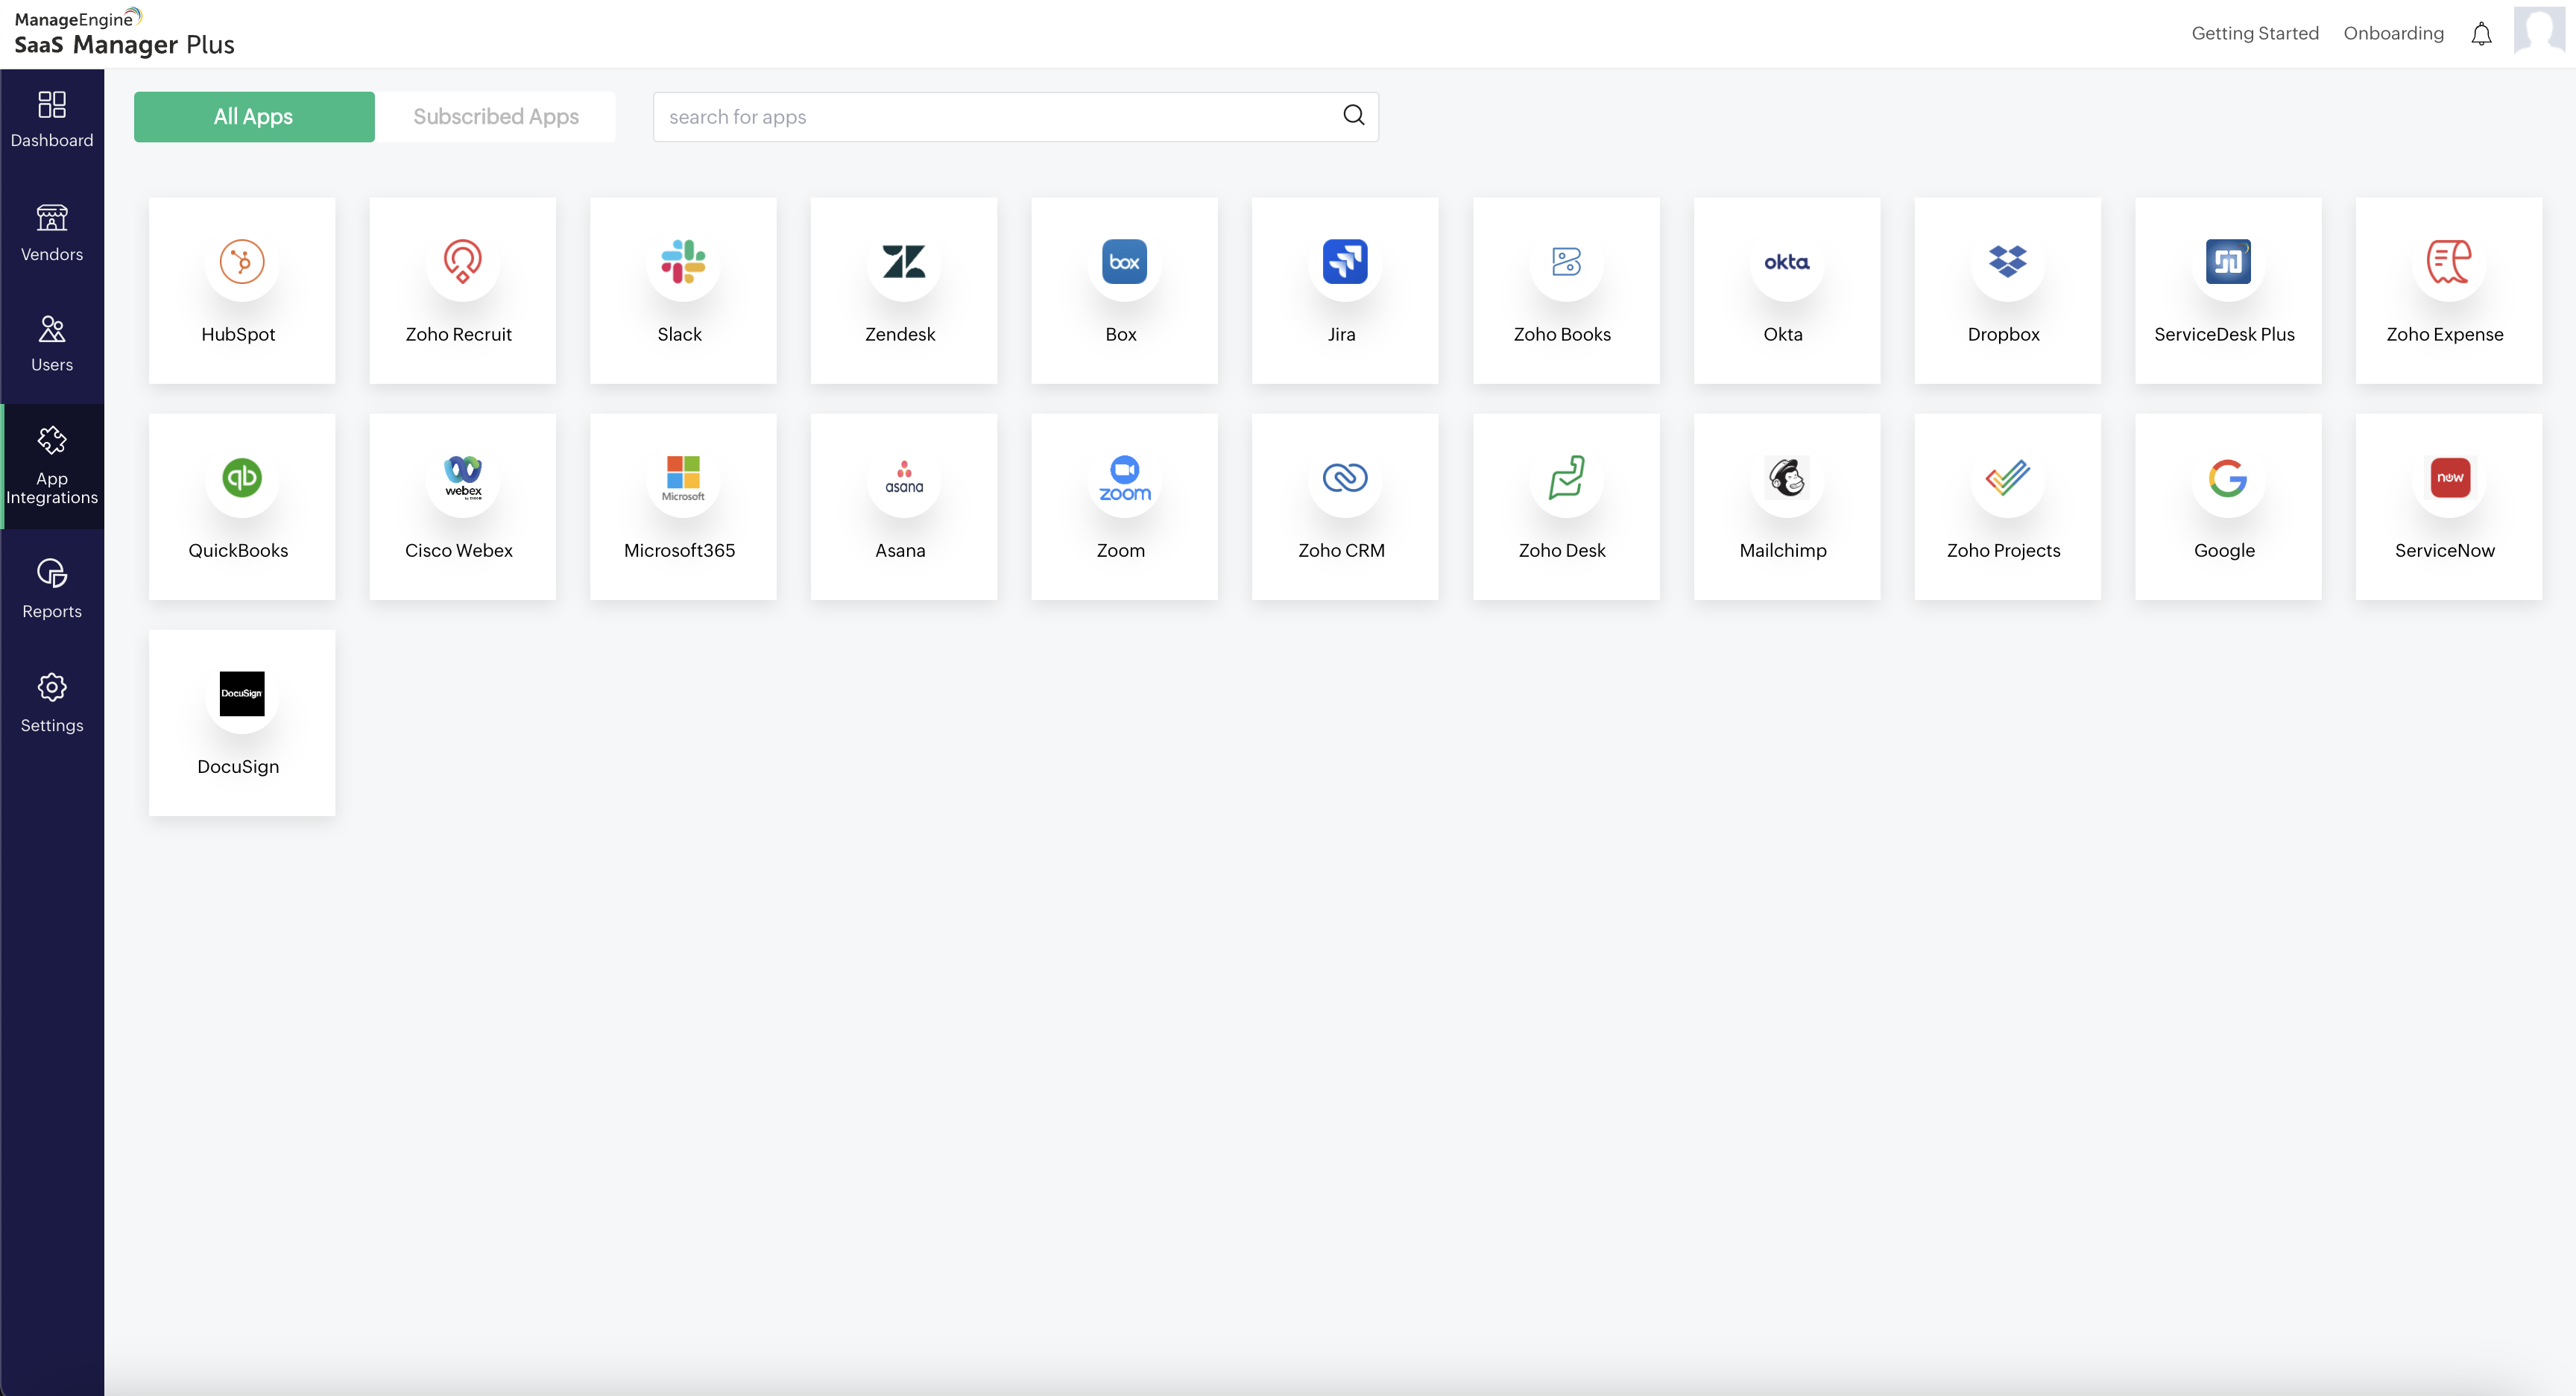2576x1396 pixels.
Task: Open notifications bell
Action: [2481, 34]
